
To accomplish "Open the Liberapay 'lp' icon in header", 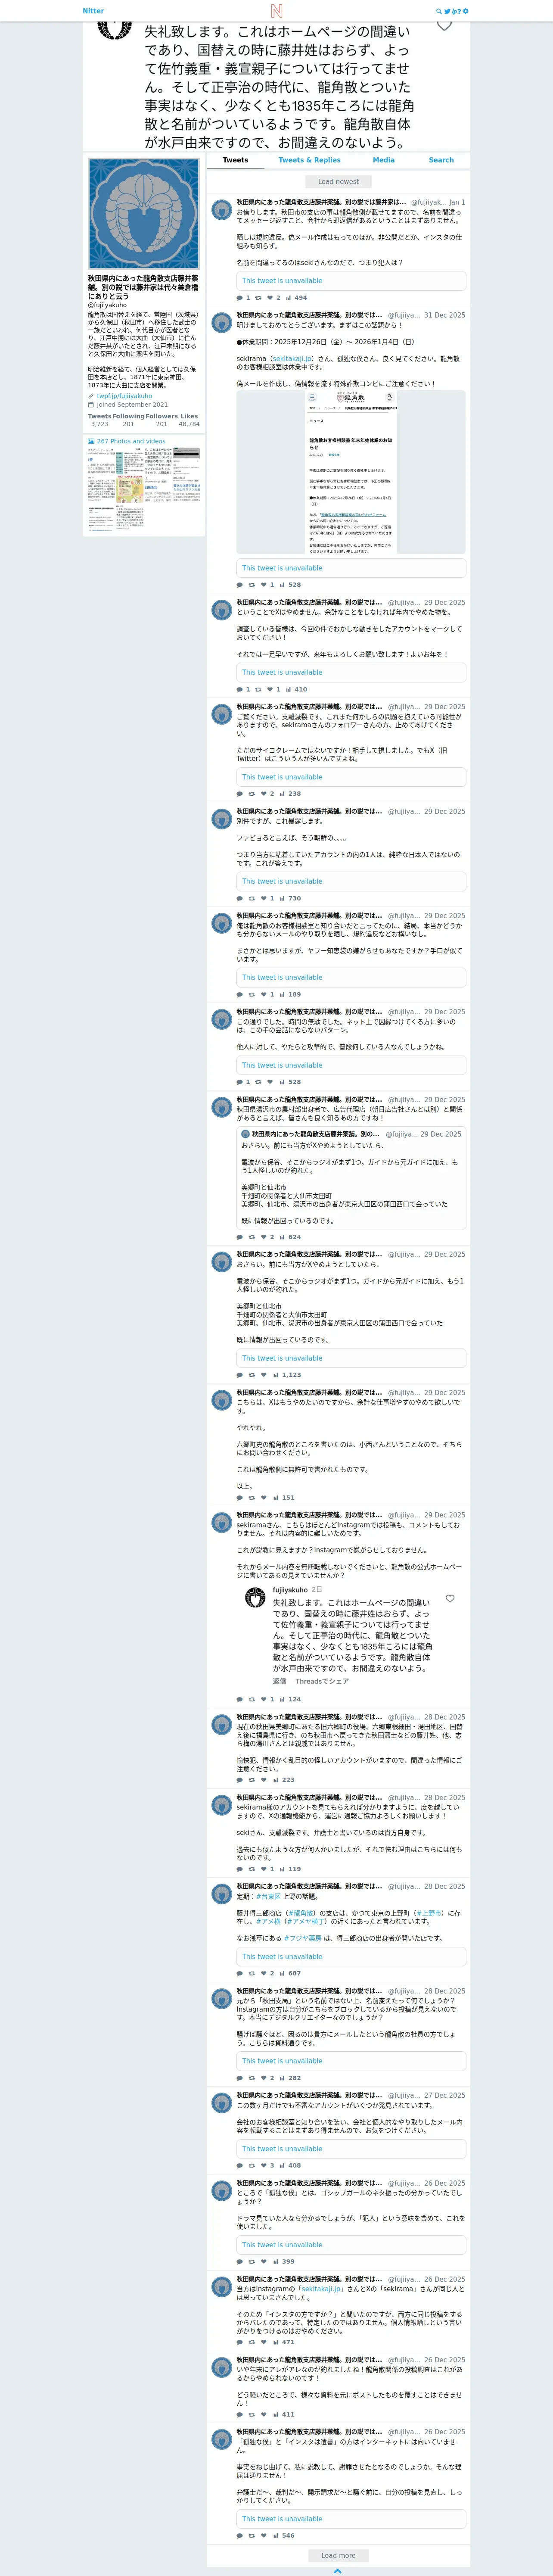I will [454, 11].
